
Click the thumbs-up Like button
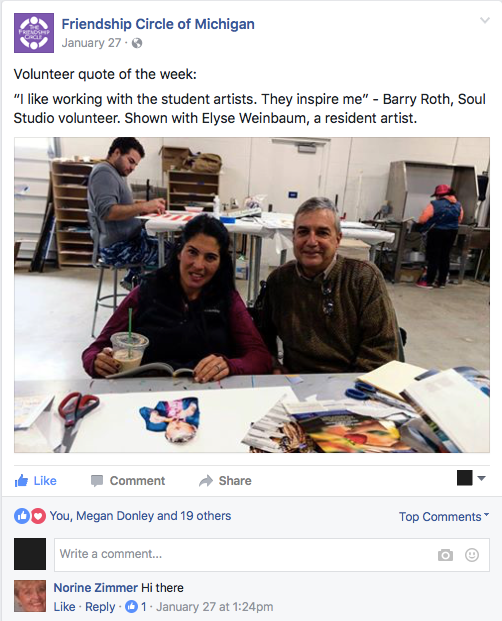(x=36, y=480)
